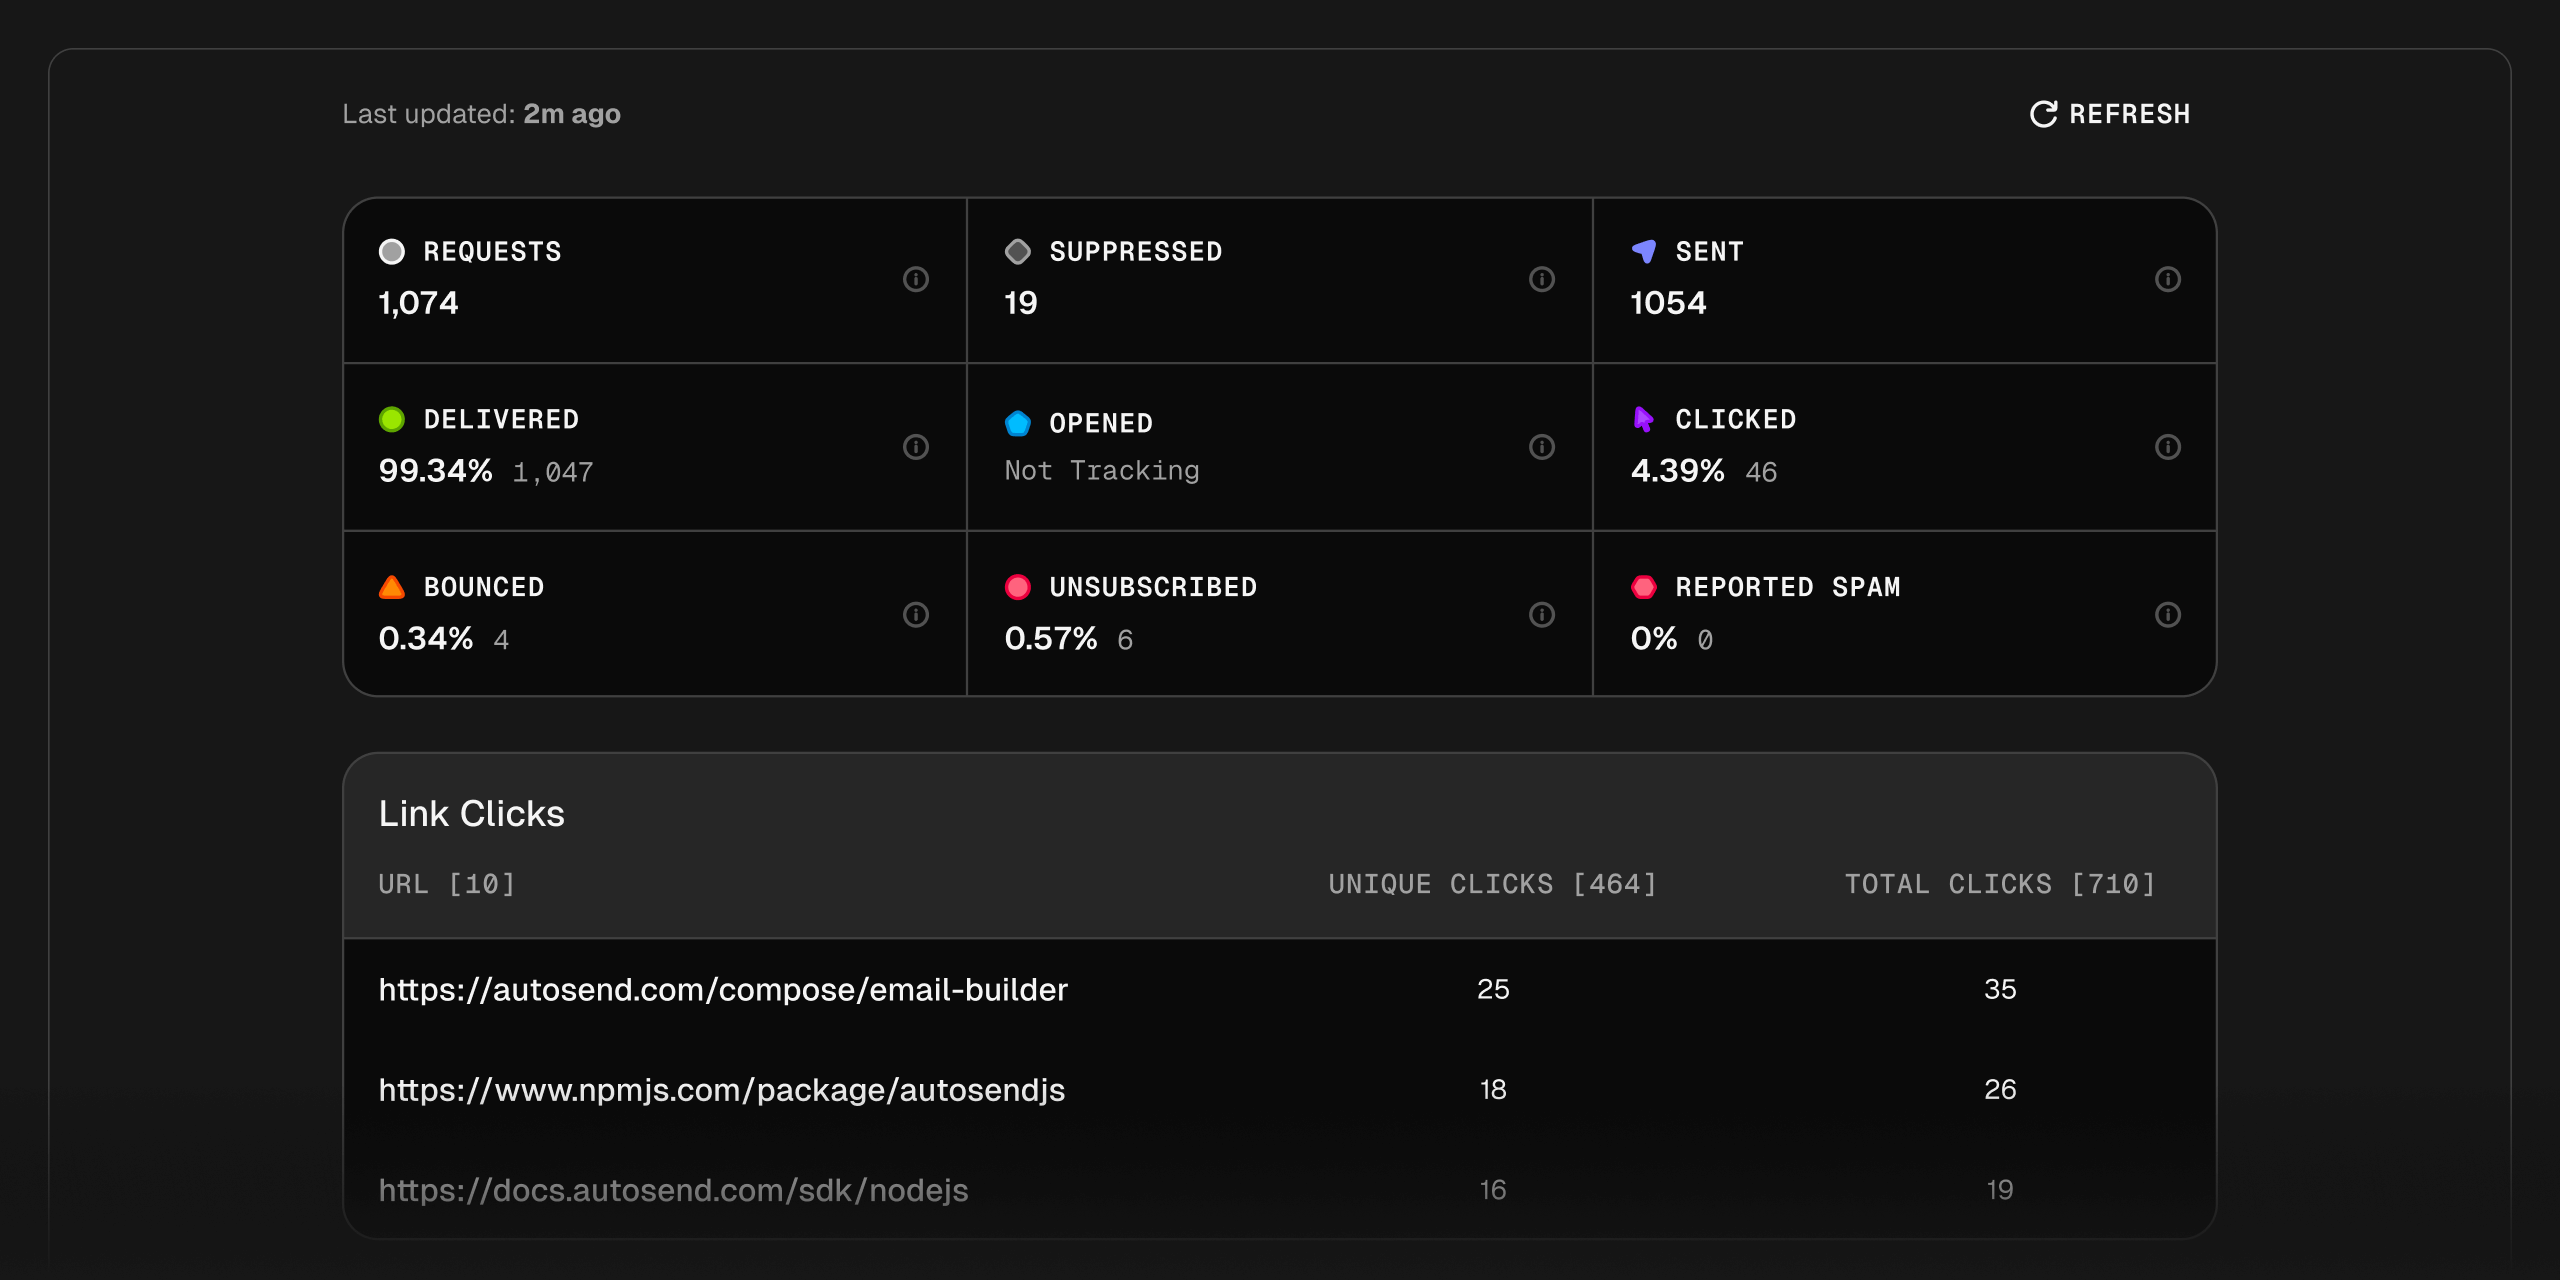
Task: Click the info icon in Requests card
Action: click(x=916, y=279)
